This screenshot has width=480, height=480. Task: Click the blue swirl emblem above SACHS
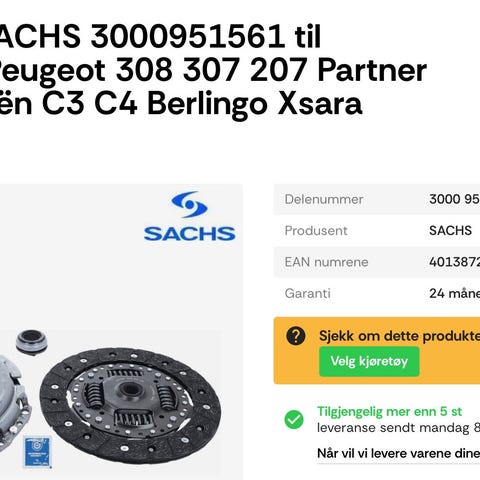click(x=189, y=205)
